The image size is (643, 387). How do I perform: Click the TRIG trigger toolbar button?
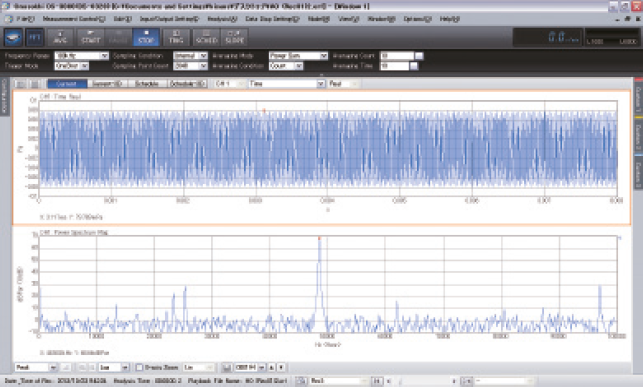pyautogui.click(x=176, y=38)
